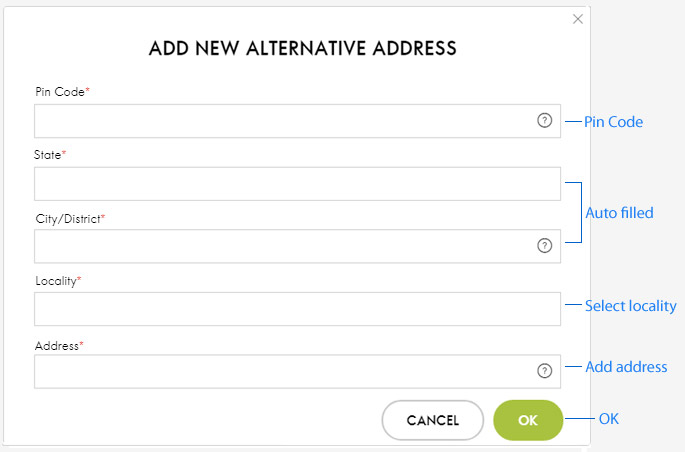Click the black Address field label
Screen dimensions: 685x452
[x=59, y=346]
